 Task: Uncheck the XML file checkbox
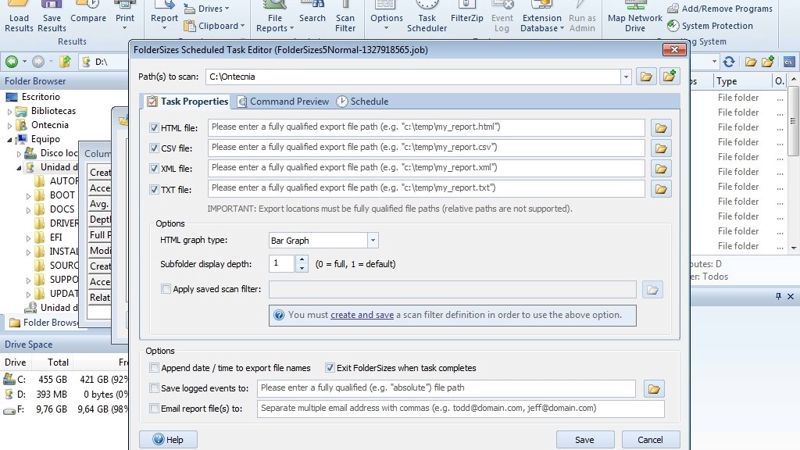(x=154, y=168)
